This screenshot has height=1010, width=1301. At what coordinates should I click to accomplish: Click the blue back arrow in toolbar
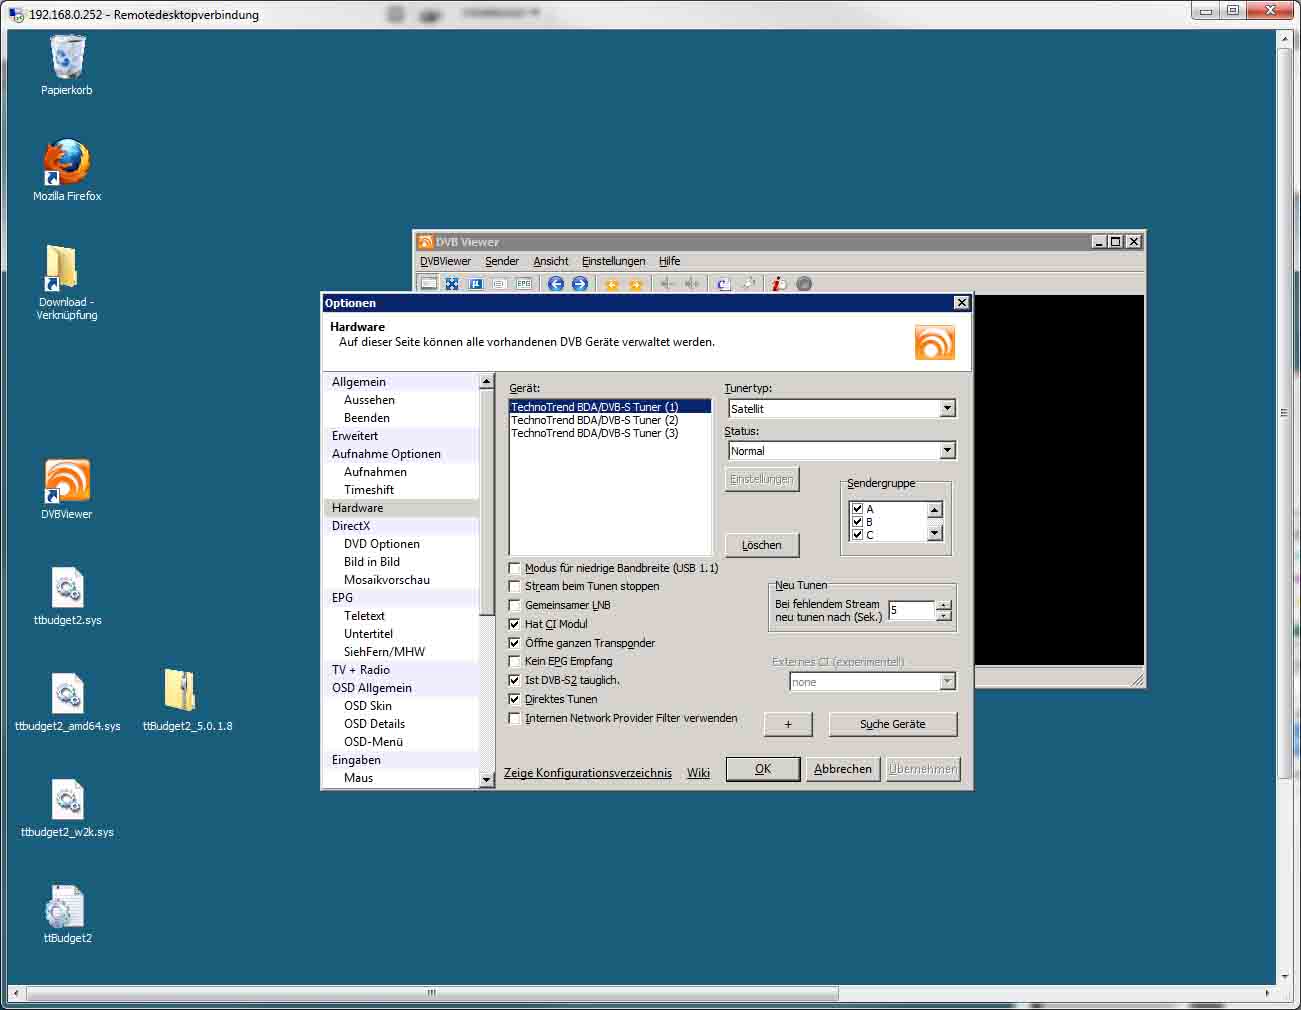(556, 284)
